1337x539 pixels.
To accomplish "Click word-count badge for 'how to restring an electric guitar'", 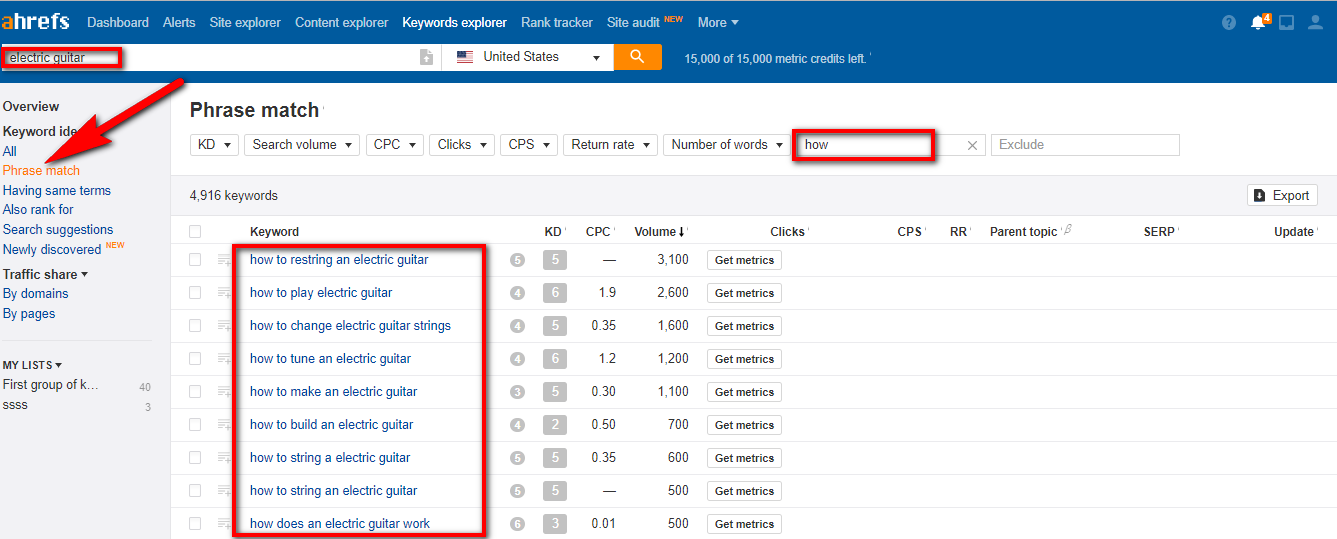I will (x=517, y=260).
